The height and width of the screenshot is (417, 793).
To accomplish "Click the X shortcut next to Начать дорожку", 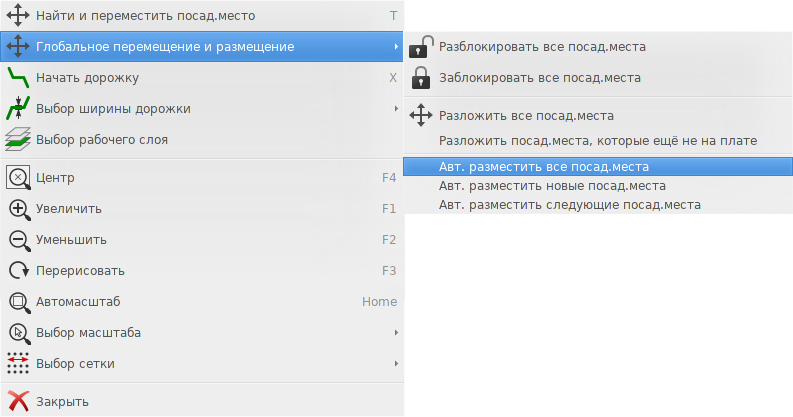I will 393,78.
